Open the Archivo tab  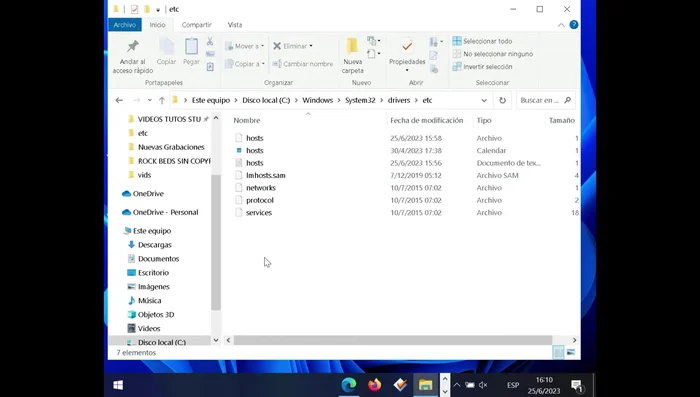pyautogui.click(x=125, y=25)
